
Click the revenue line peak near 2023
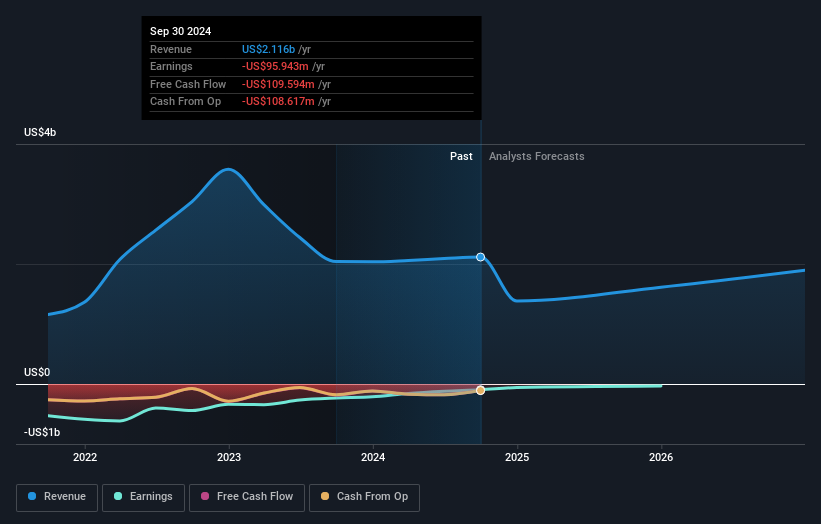coord(228,169)
